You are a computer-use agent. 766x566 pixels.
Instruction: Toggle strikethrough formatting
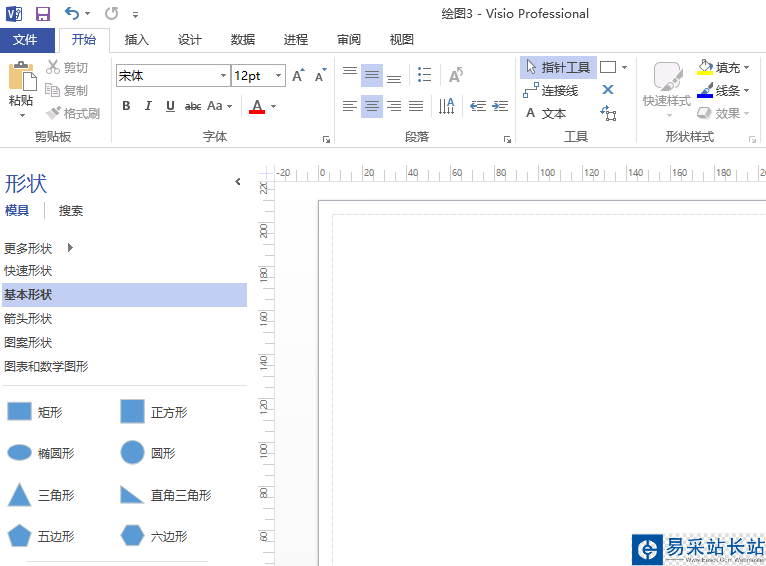click(193, 106)
